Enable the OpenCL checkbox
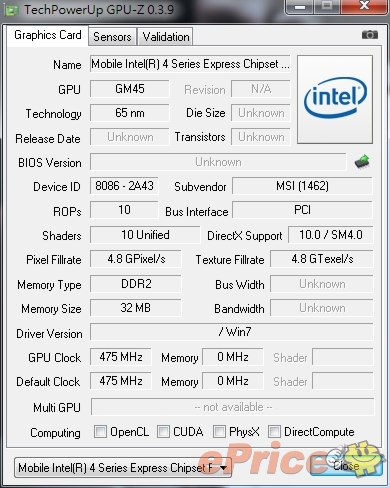Screen dimensions: 390x488 100,432
